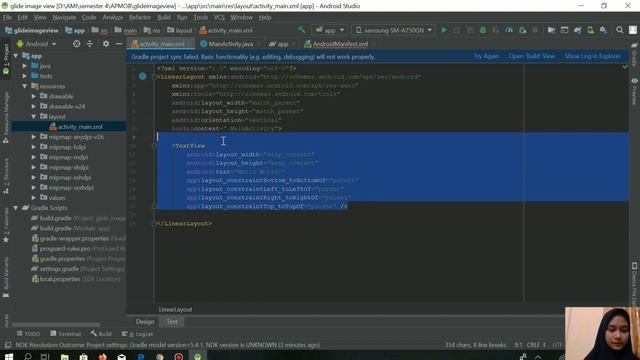The width and height of the screenshot is (640, 360).
Task: Open Task View in Windows taskbar
Action: [45, 356]
